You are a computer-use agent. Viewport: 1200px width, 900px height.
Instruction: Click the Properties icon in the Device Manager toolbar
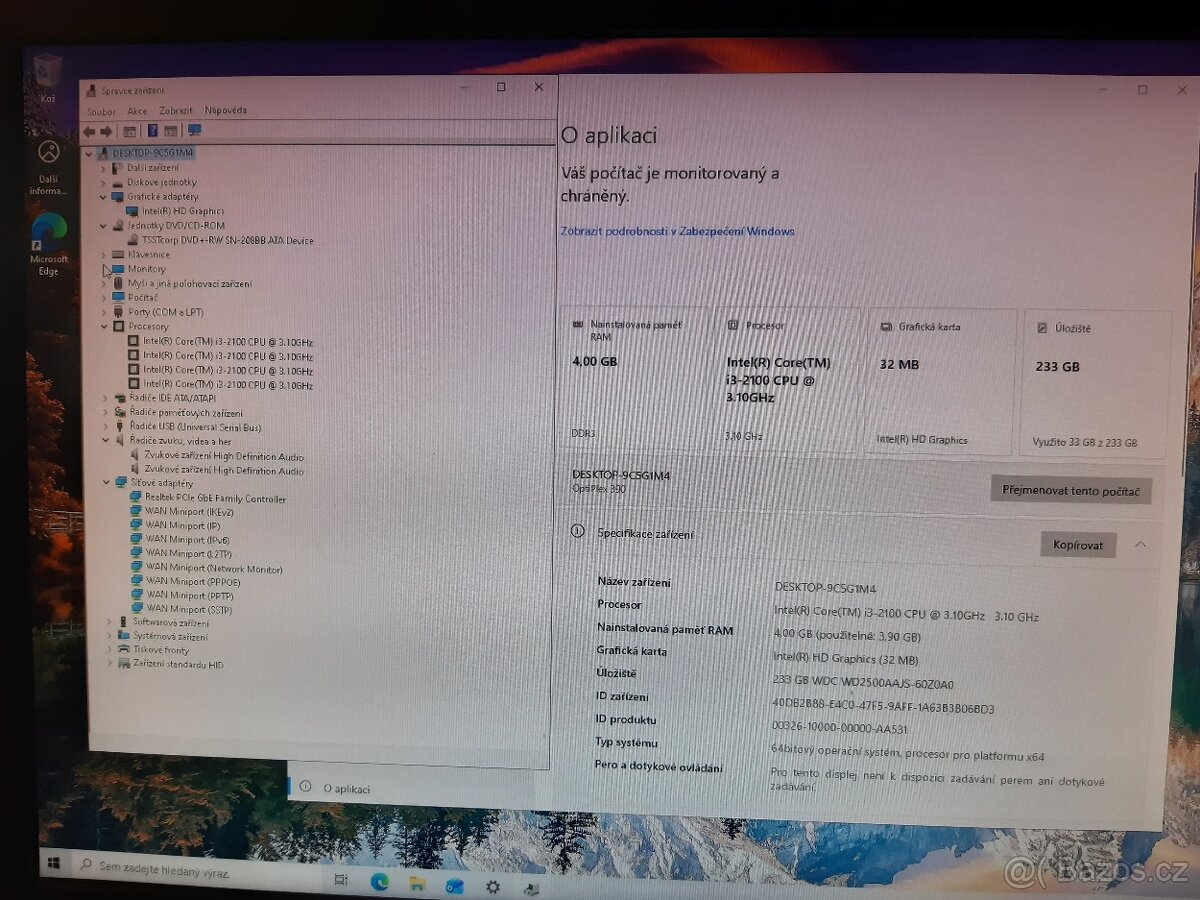(130, 130)
